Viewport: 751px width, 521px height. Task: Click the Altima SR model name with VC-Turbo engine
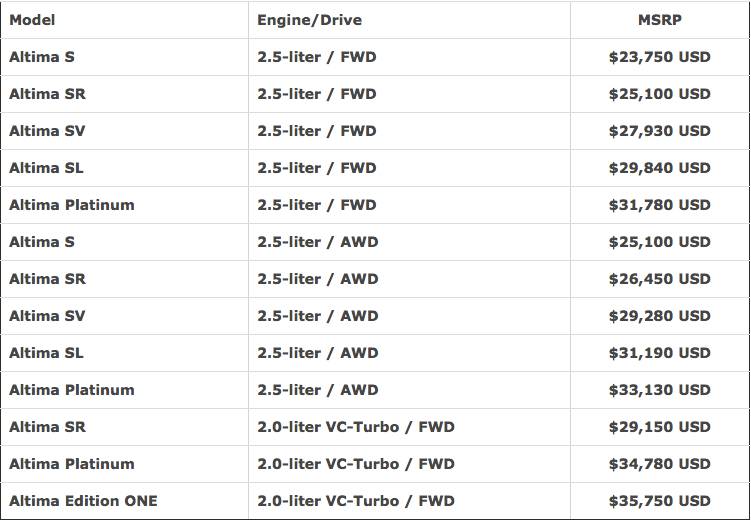pos(47,427)
